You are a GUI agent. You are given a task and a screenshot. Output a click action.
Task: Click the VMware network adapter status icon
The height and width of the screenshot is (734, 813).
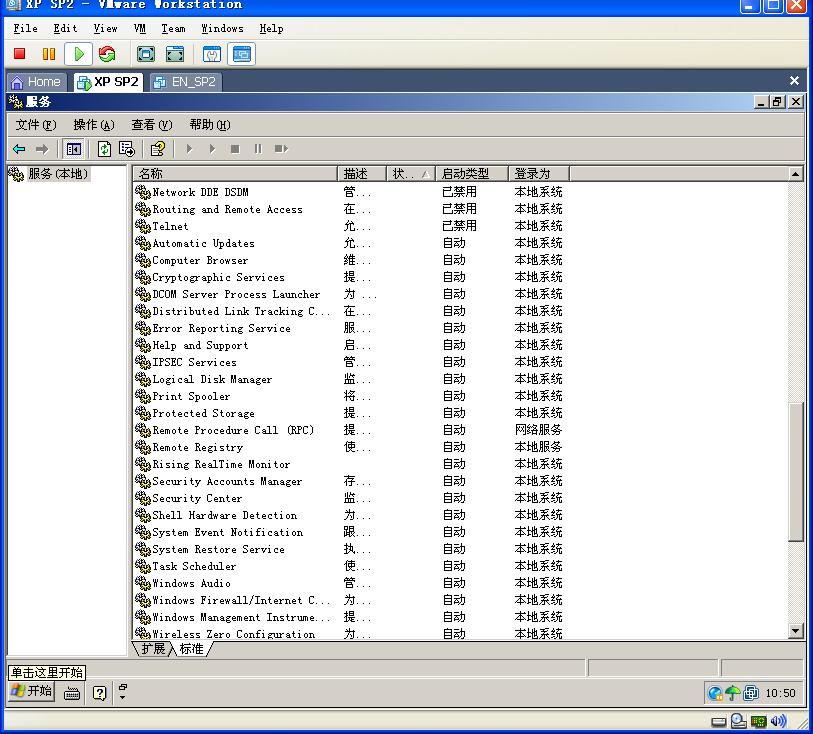[759, 722]
